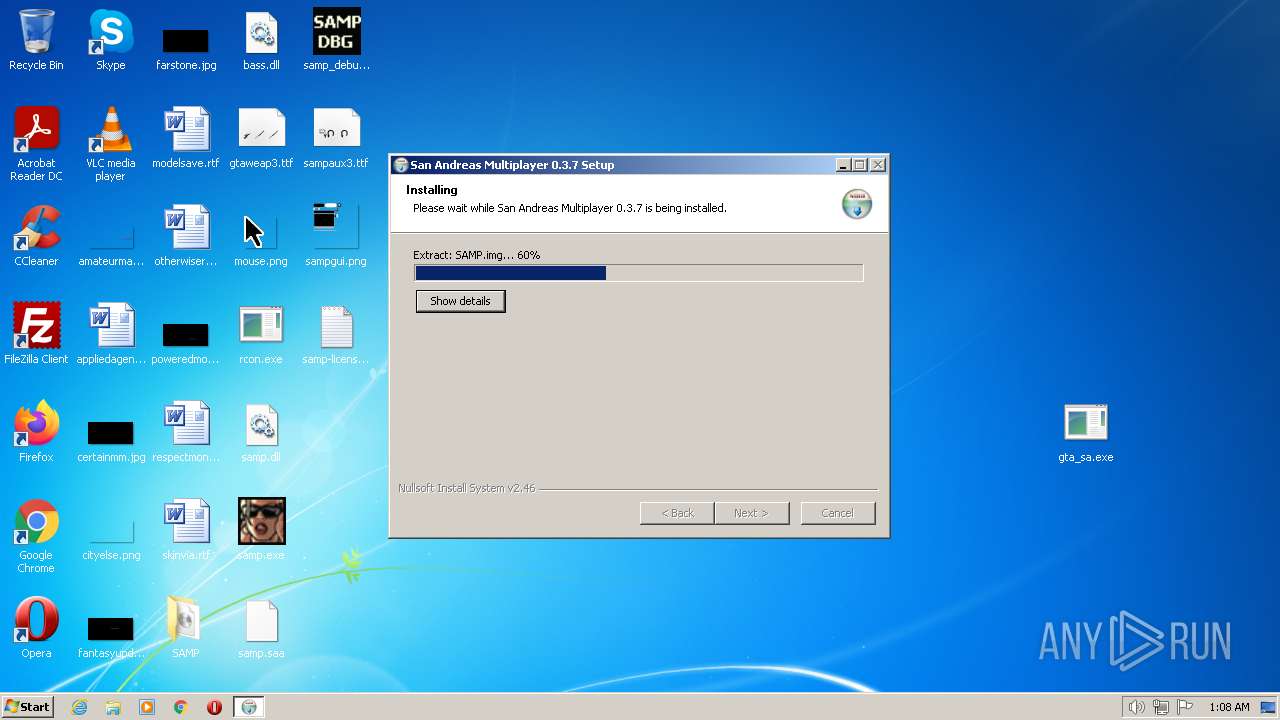Open Chrome from the taskbar

coord(181,707)
